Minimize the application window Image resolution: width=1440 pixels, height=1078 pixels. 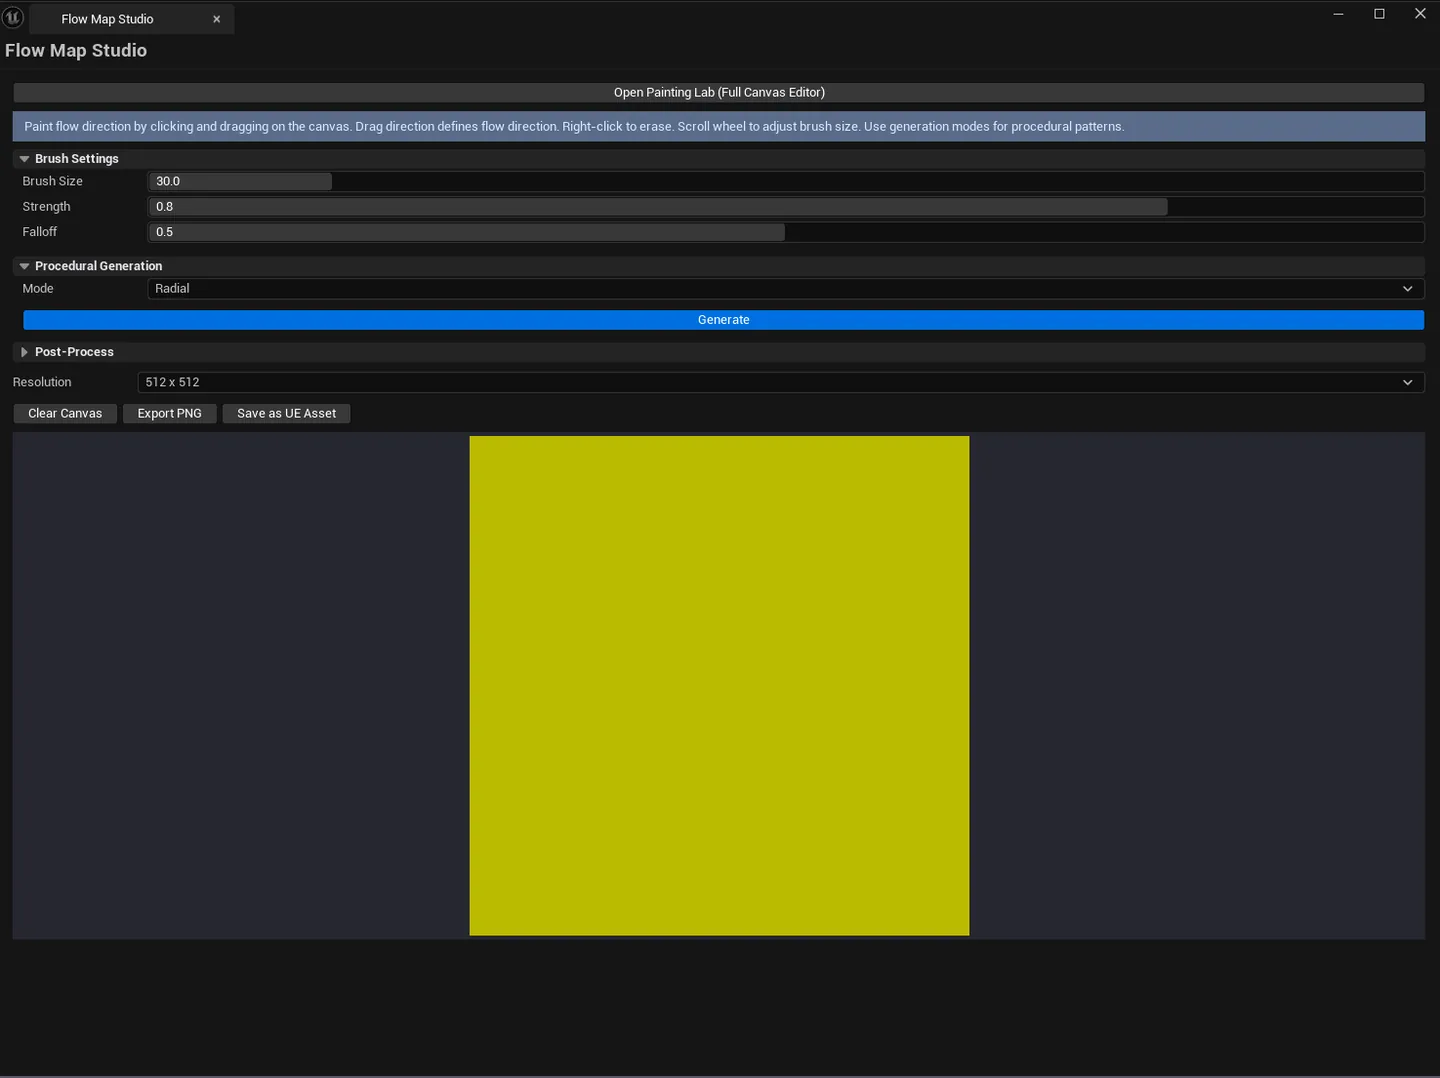[1338, 14]
